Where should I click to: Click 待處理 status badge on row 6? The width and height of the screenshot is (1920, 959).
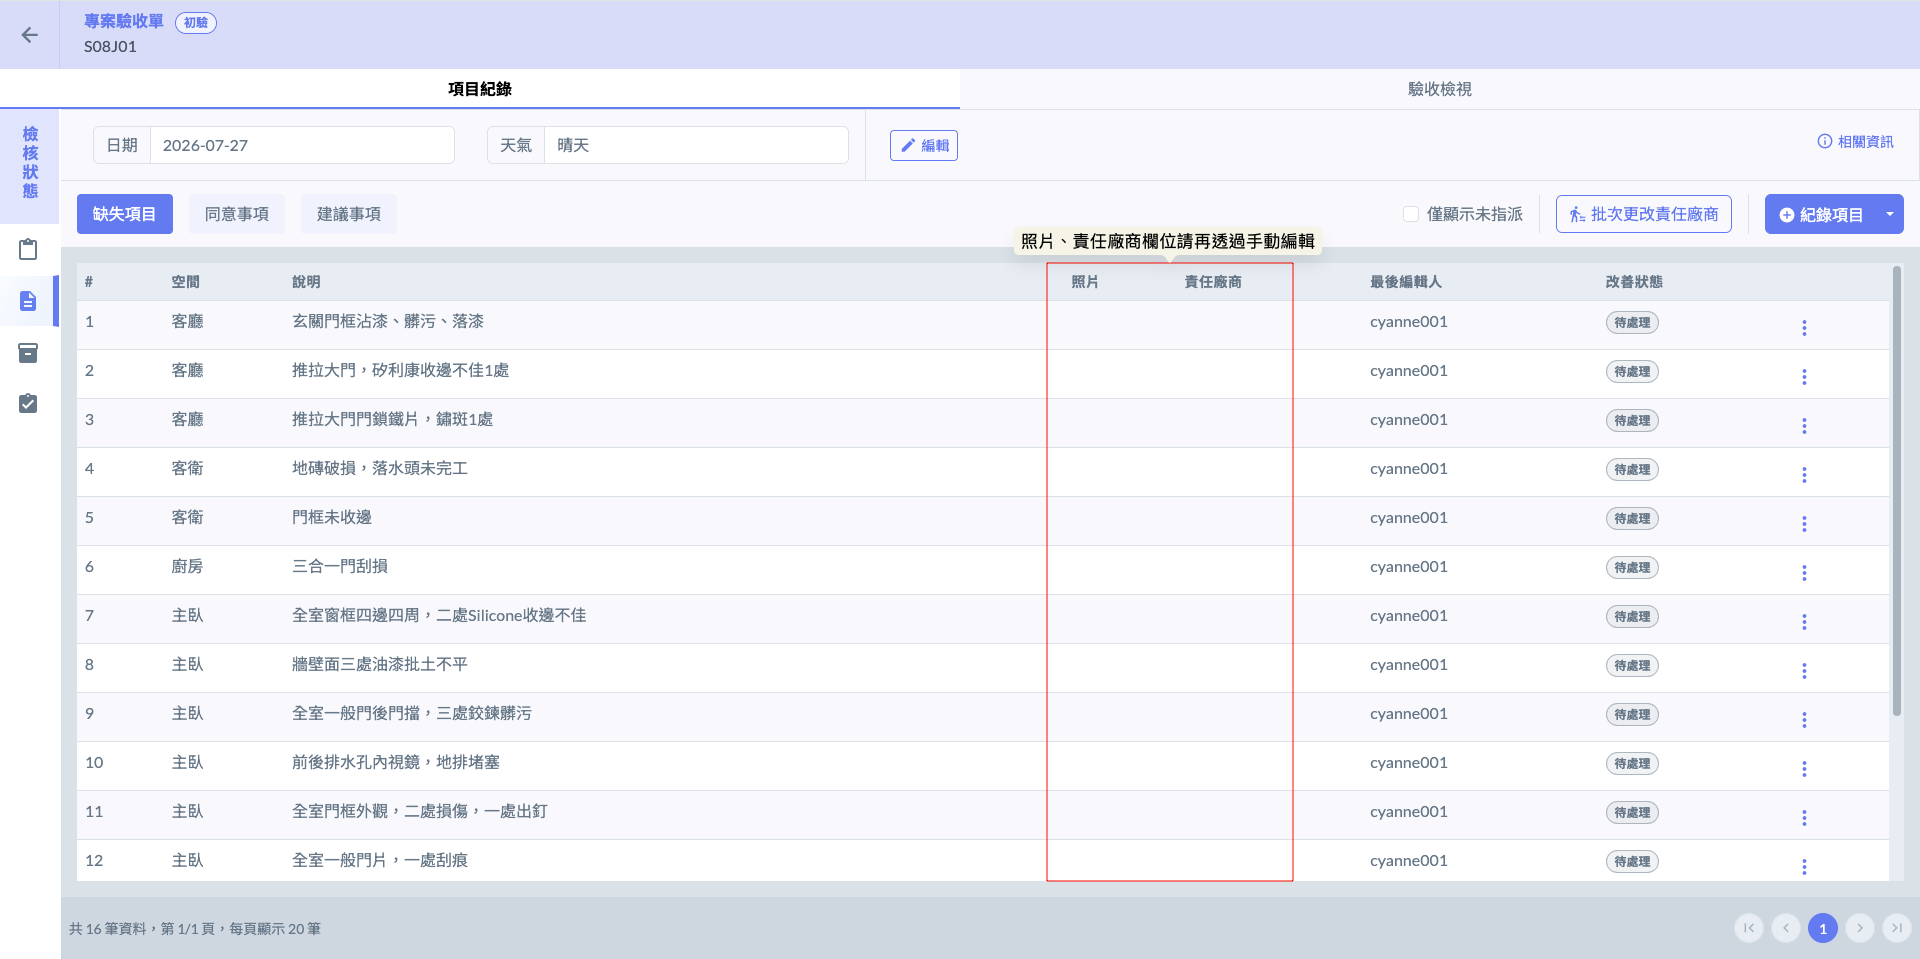tap(1632, 567)
